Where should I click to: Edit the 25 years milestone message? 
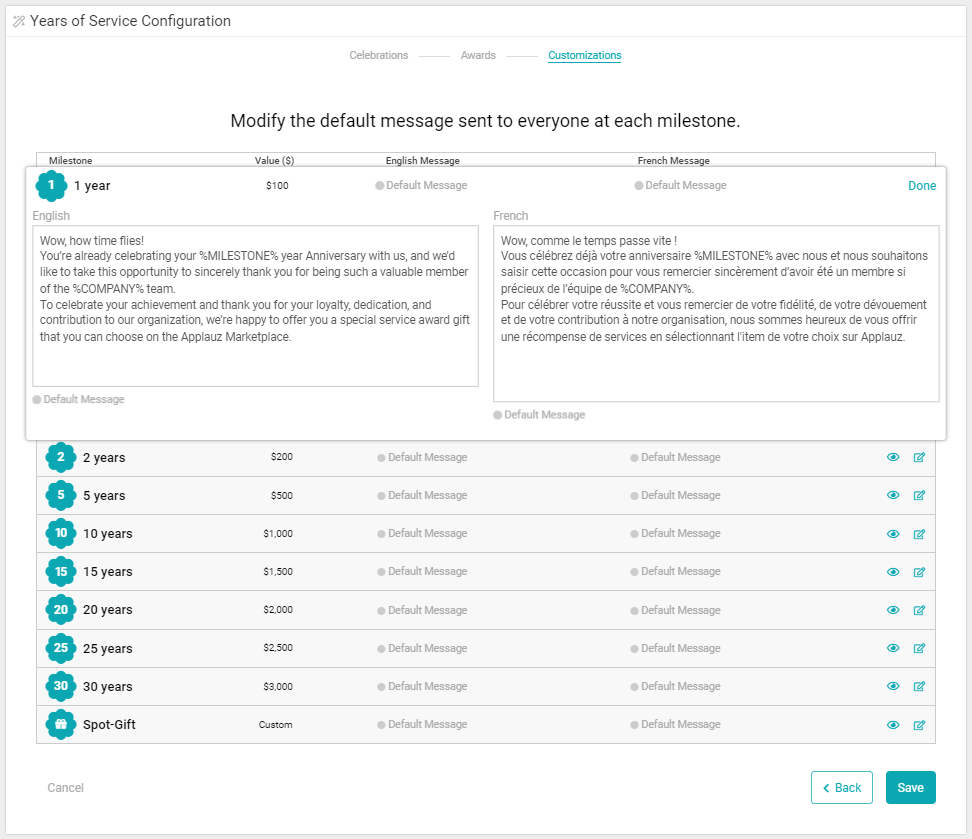(919, 649)
